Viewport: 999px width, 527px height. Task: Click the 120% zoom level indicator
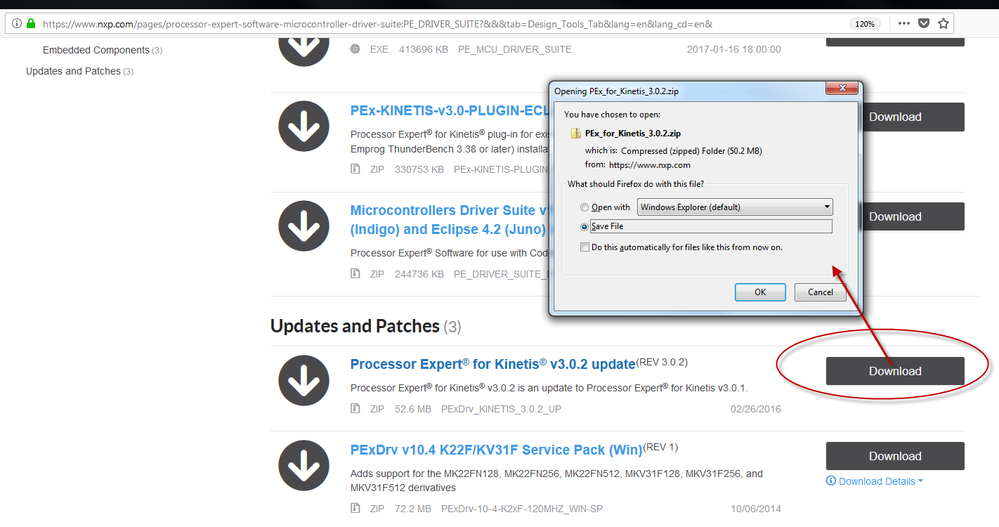tap(865, 24)
